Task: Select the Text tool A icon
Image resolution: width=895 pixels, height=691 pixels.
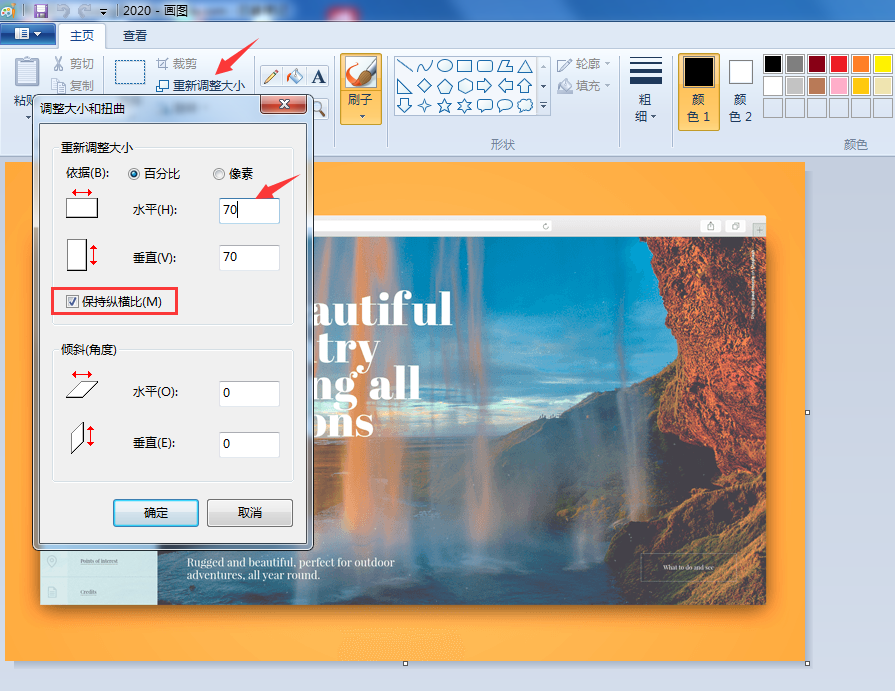Action: (319, 76)
